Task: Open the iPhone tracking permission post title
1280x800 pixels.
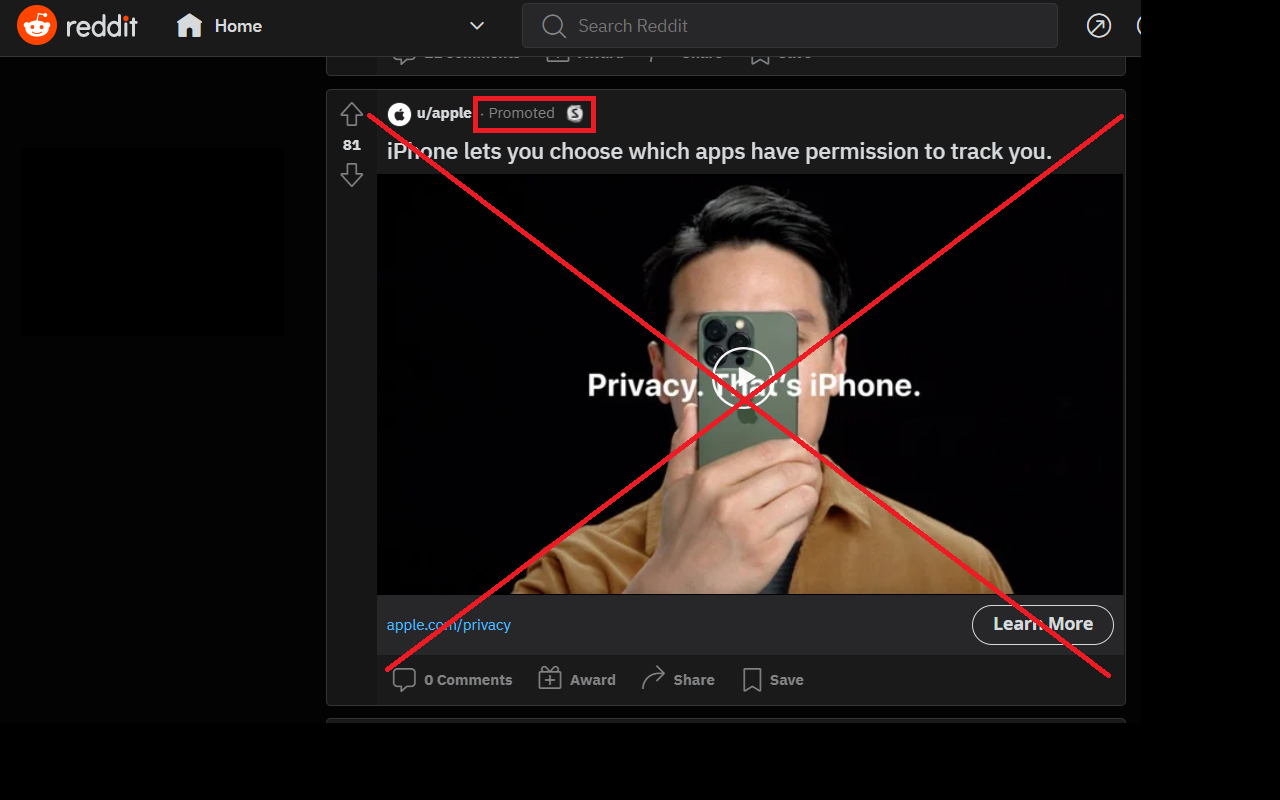Action: pyautogui.click(x=719, y=152)
